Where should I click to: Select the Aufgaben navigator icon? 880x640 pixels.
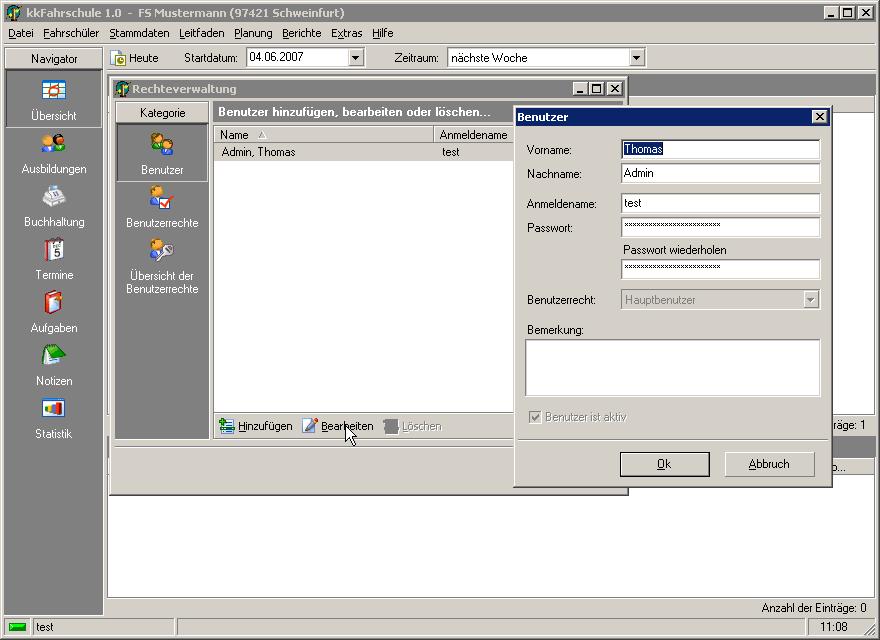point(53,303)
